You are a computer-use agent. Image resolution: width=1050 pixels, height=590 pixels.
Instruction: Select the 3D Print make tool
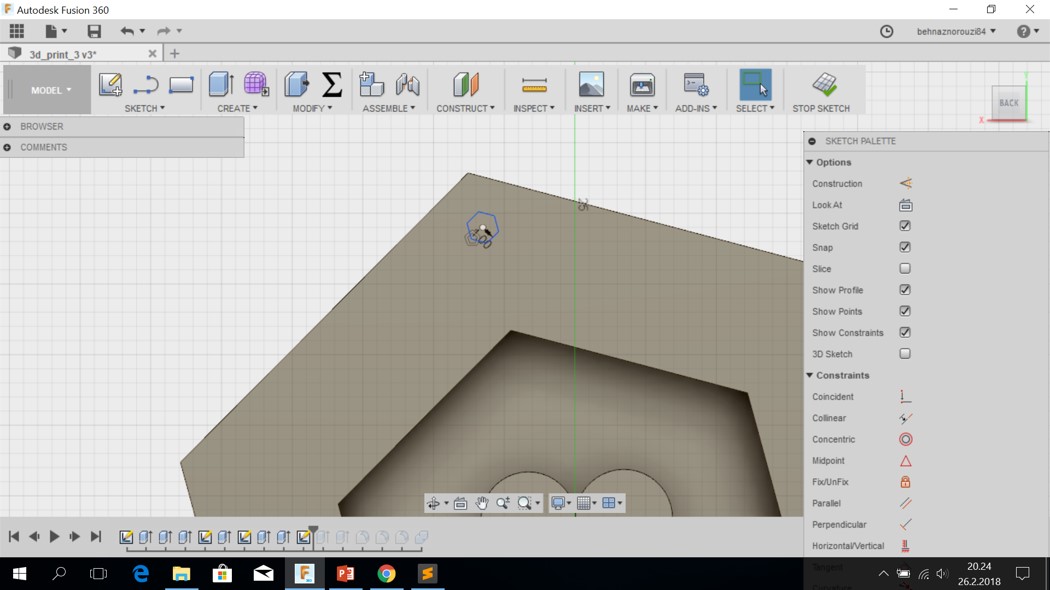[642, 85]
